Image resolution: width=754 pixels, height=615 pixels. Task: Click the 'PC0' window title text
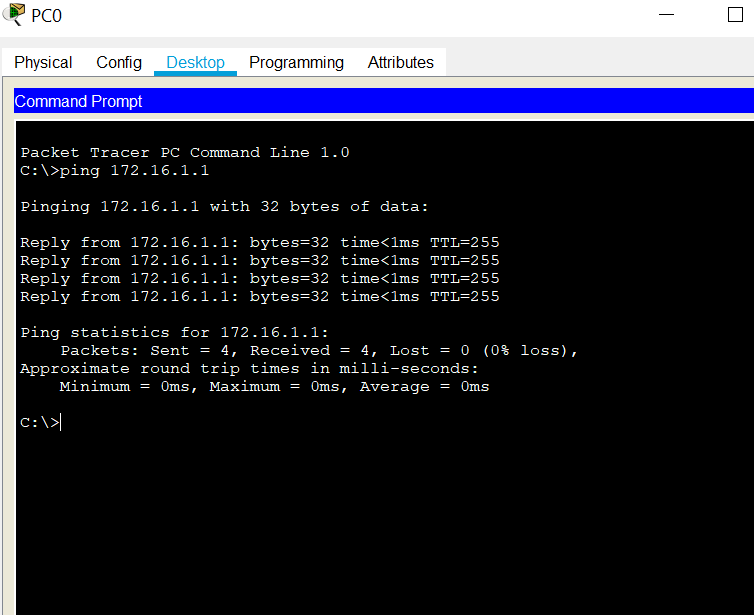47,16
